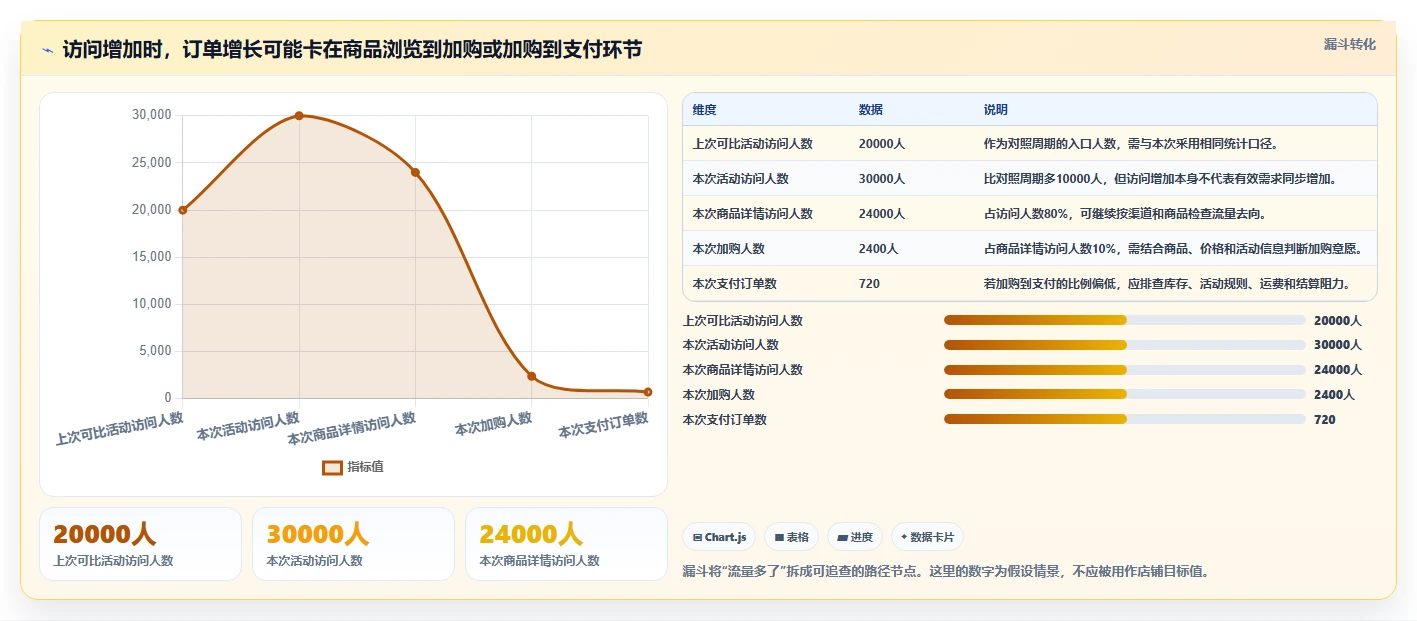
Task: Click the 指标值 legend text
Action: pyautogui.click(x=366, y=467)
